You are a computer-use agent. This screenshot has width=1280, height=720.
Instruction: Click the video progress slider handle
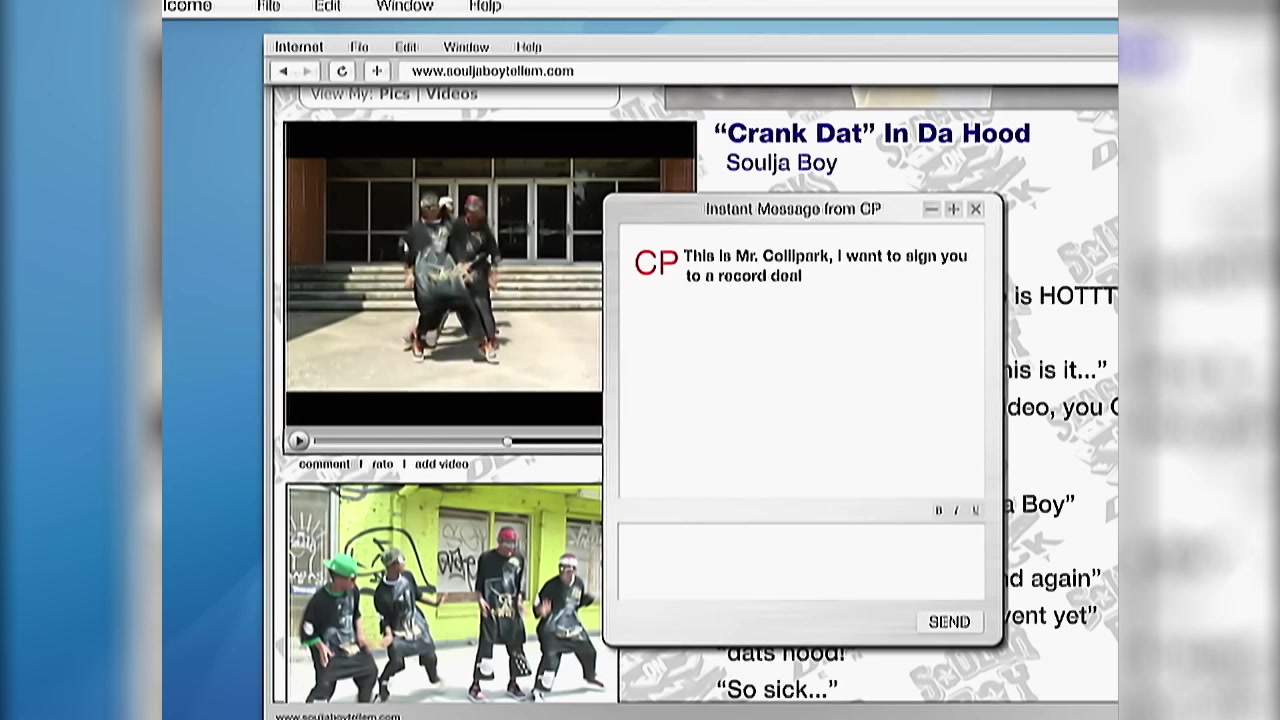pos(508,441)
